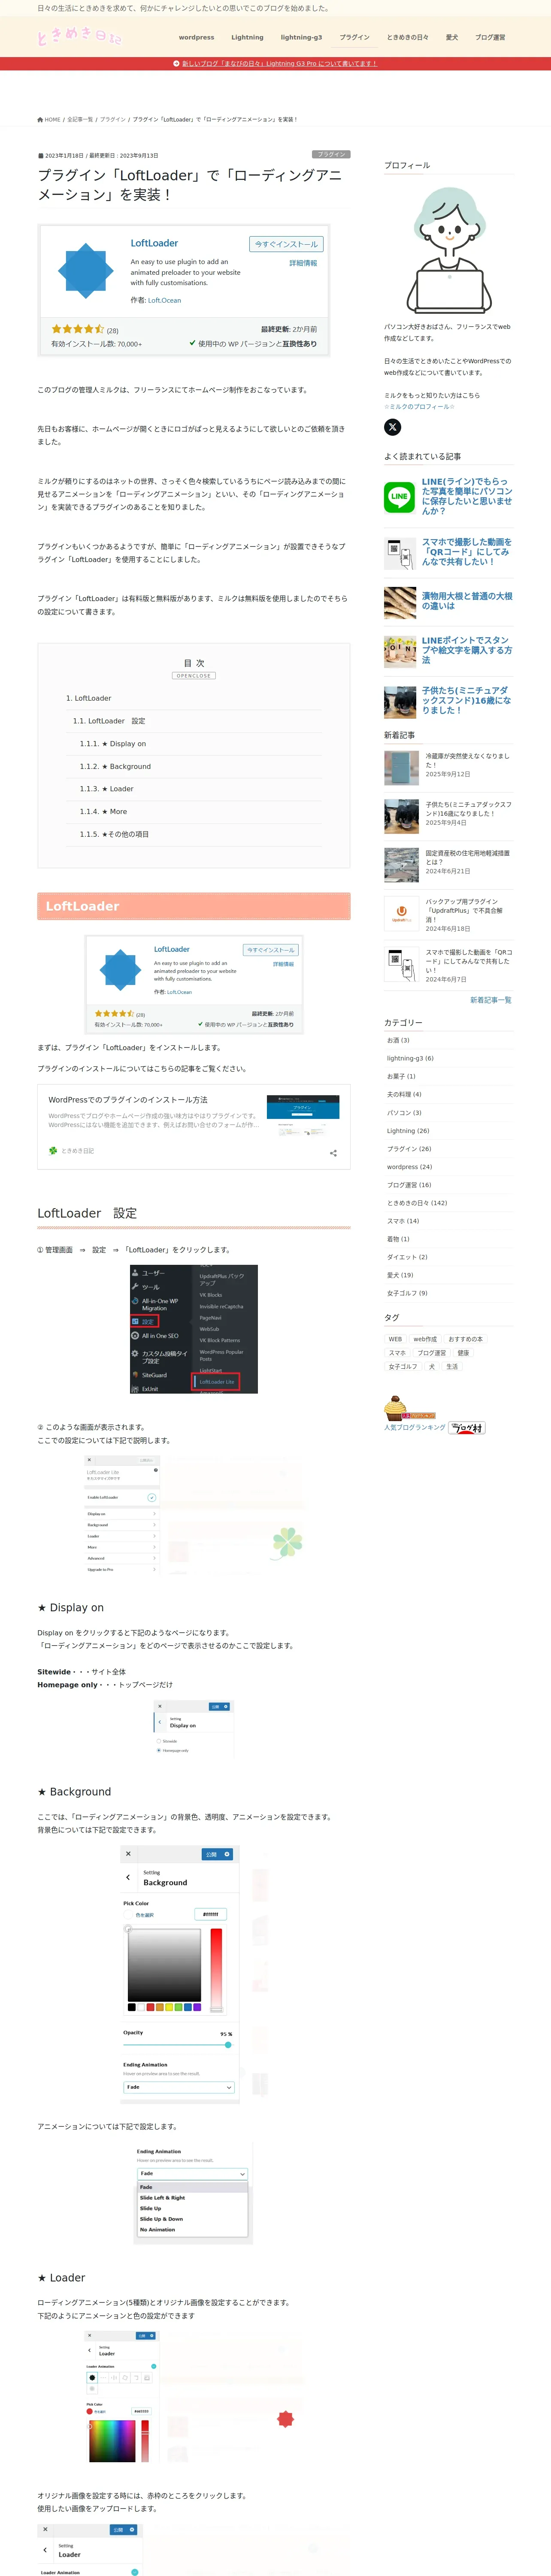Jump to TOC entry 1.1. LoftLoader 設定
This screenshot has height=2576, width=551.
pos(109,721)
